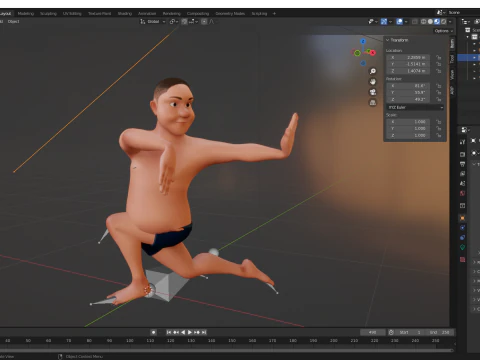This screenshot has height=360, width=480.
Task: Open the overlays settings dropdown arrow
Action: point(406,22)
